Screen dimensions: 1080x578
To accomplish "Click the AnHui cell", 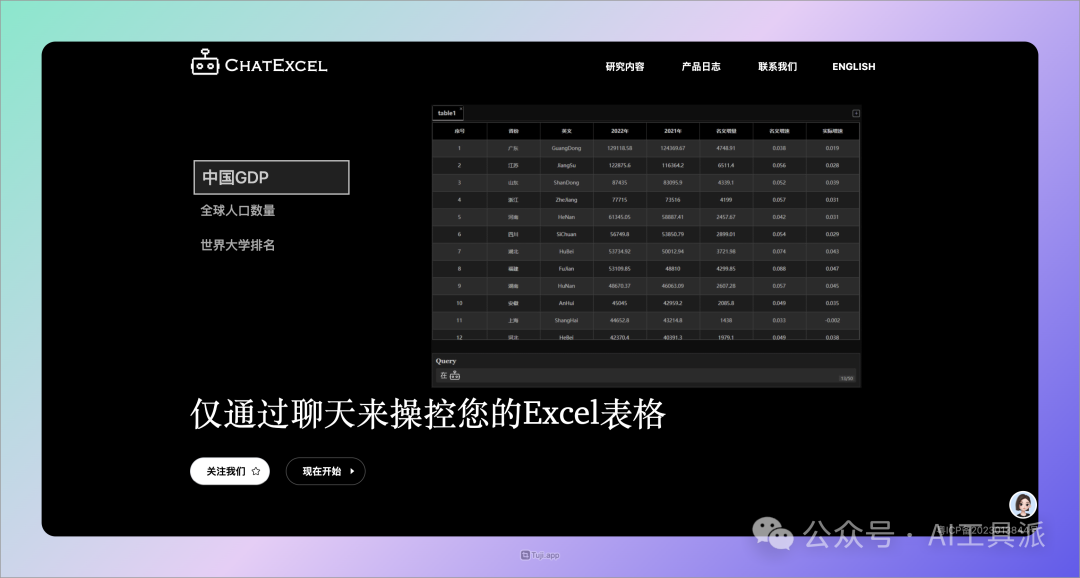I will point(566,303).
